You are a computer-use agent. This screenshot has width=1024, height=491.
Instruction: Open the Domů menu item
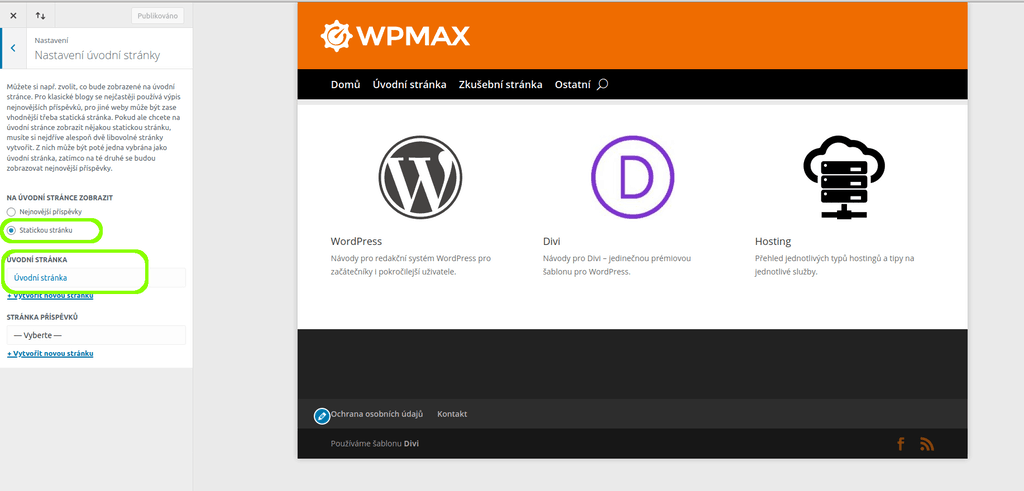coord(345,84)
